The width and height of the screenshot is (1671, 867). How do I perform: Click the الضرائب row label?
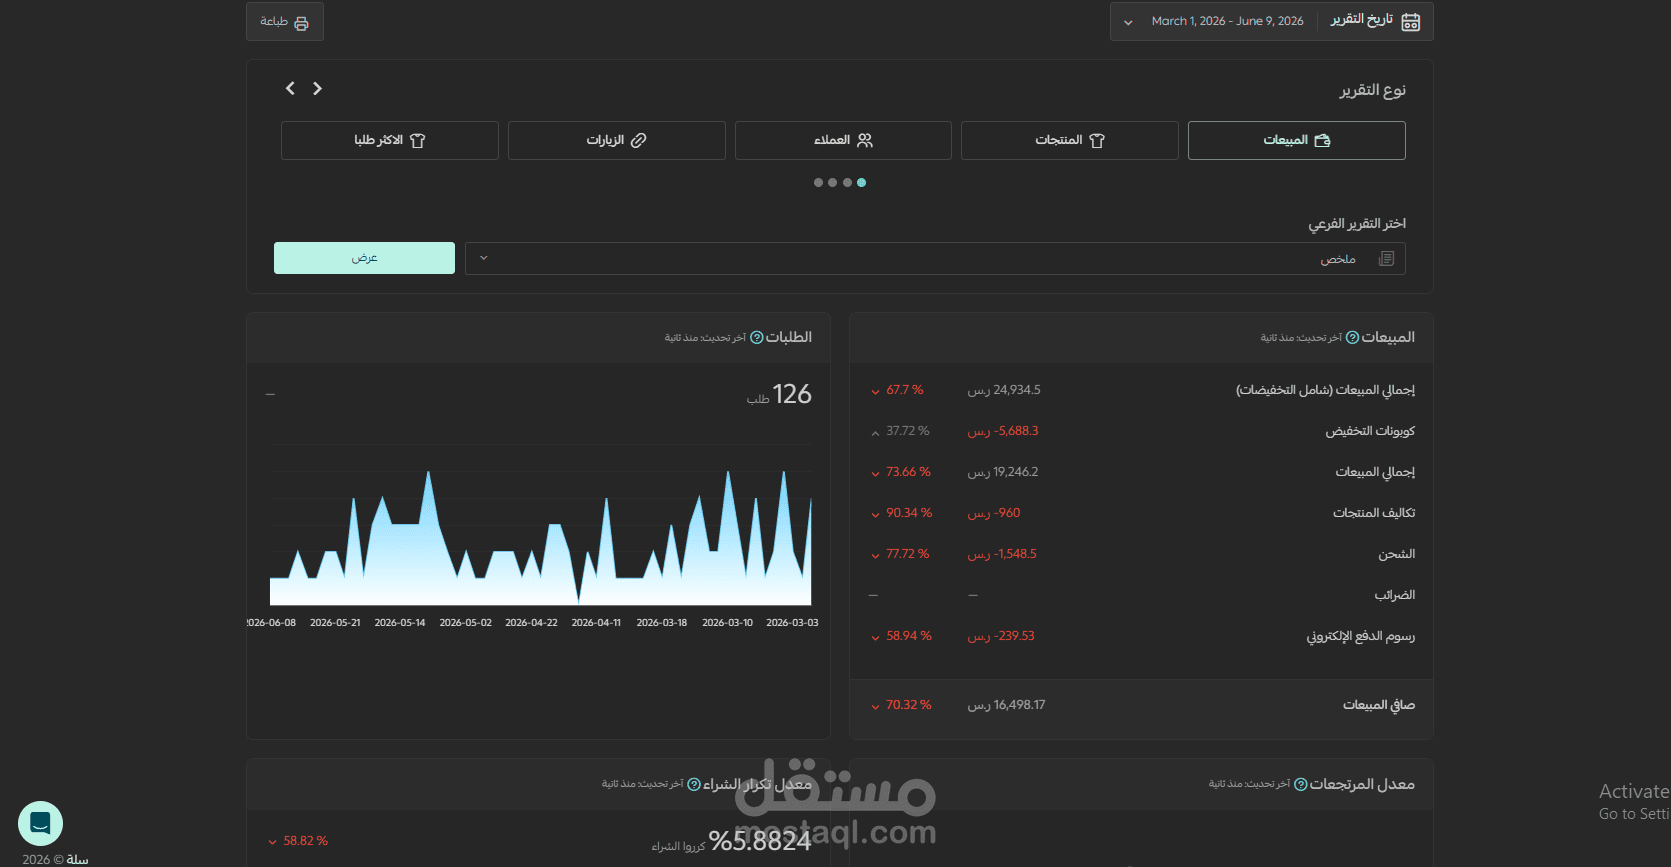point(1395,595)
